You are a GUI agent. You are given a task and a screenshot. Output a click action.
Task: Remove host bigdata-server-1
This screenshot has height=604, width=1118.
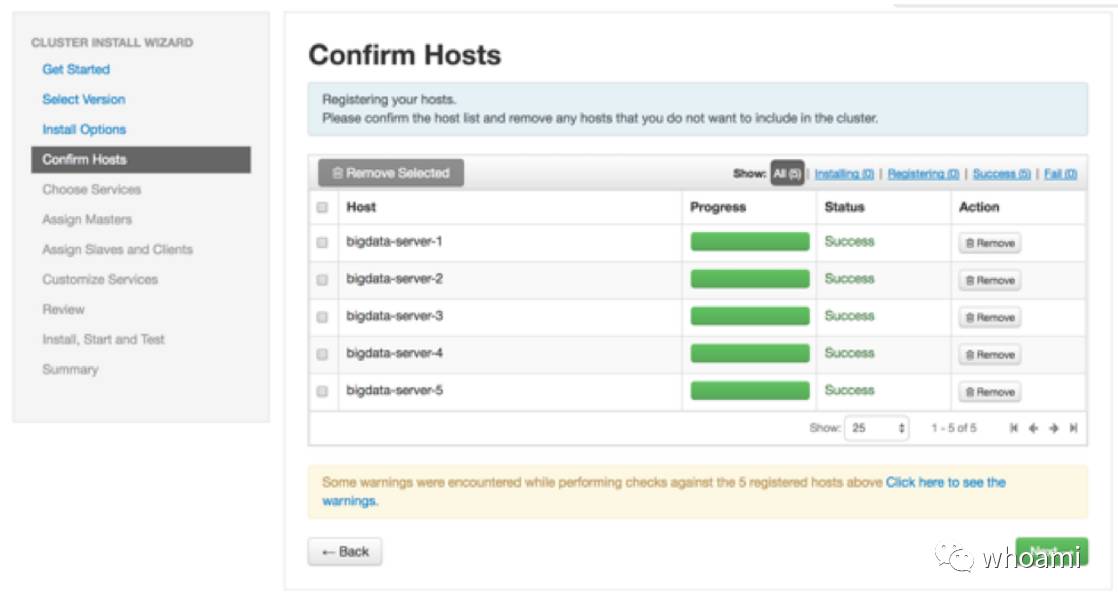click(989, 243)
